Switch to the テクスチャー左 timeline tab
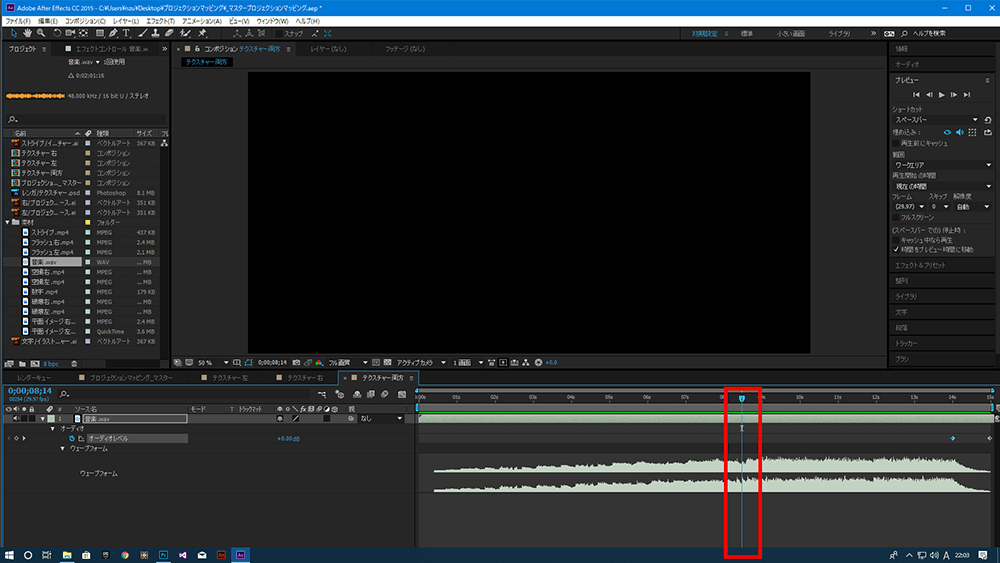The width and height of the screenshot is (1000, 563). pos(224,379)
